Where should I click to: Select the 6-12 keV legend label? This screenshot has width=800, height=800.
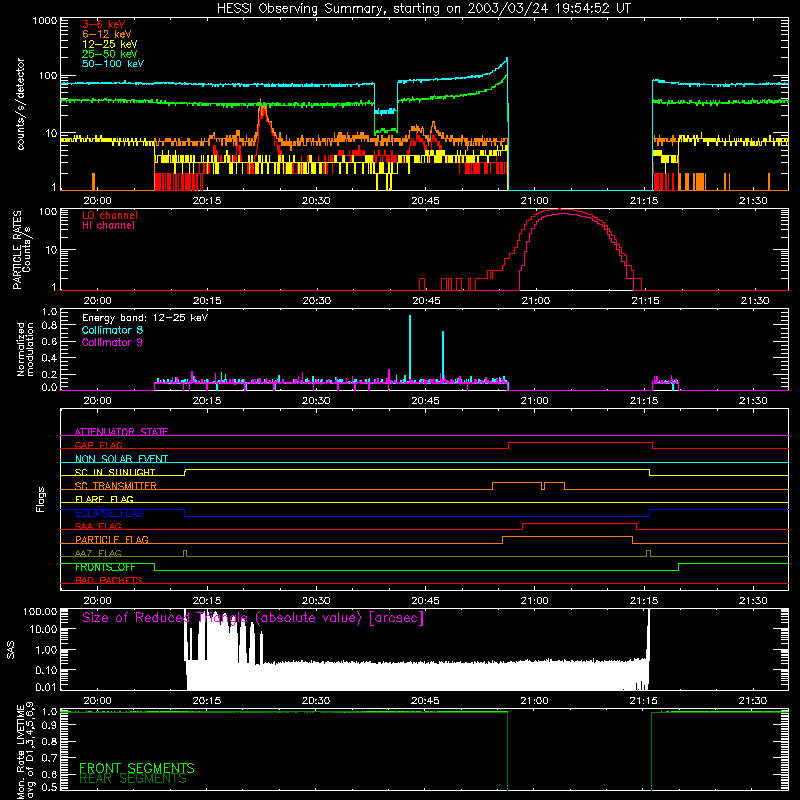(x=107, y=34)
